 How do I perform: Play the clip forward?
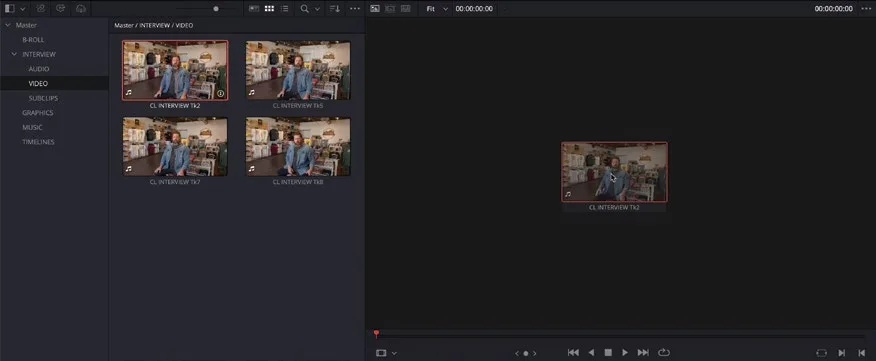click(x=625, y=353)
